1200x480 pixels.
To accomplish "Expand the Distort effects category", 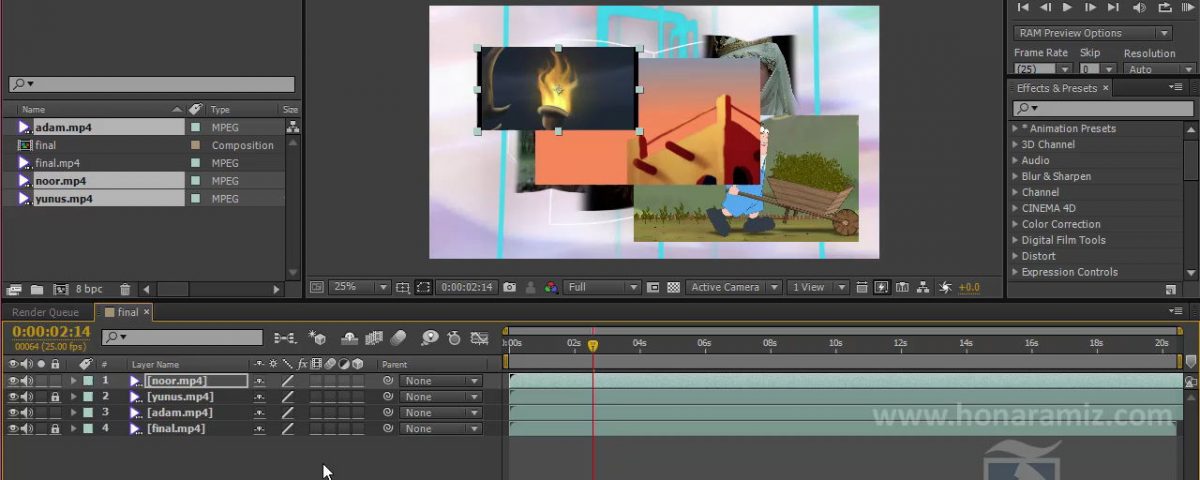I will click(x=1015, y=256).
